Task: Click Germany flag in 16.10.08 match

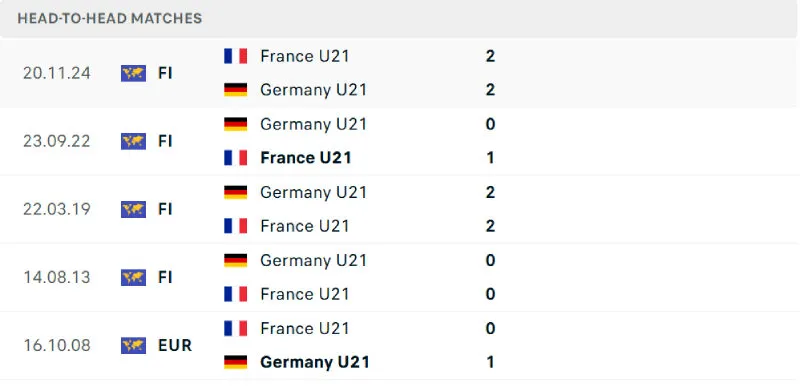Action: click(235, 363)
